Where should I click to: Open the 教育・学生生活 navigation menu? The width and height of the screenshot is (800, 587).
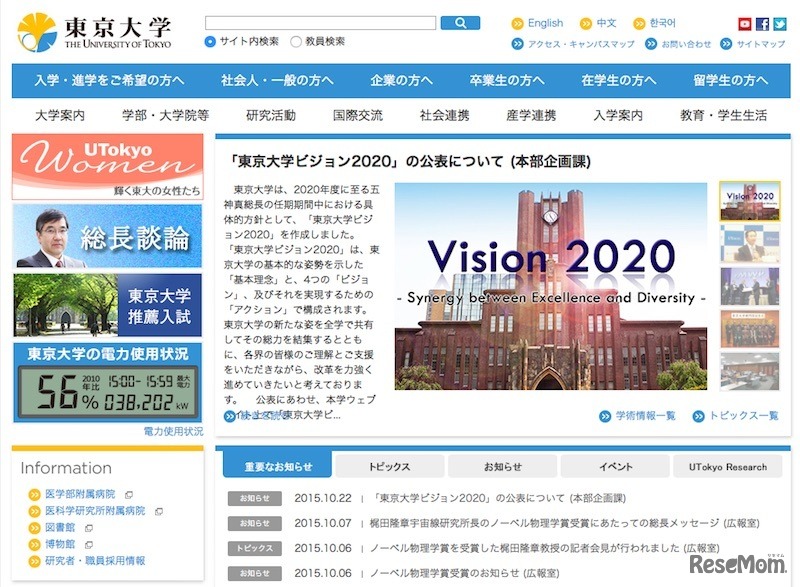[x=723, y=116]
